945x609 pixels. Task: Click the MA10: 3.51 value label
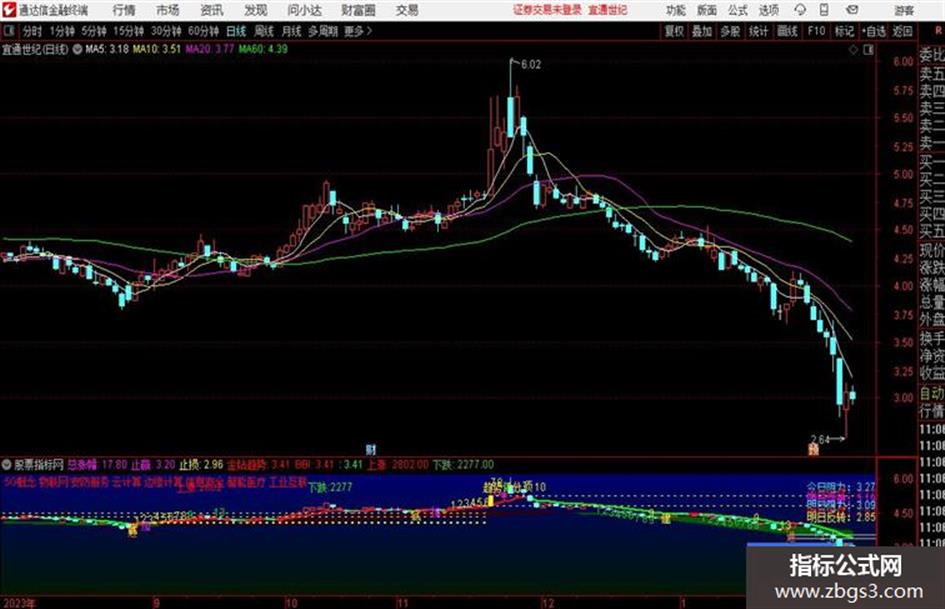157,49
